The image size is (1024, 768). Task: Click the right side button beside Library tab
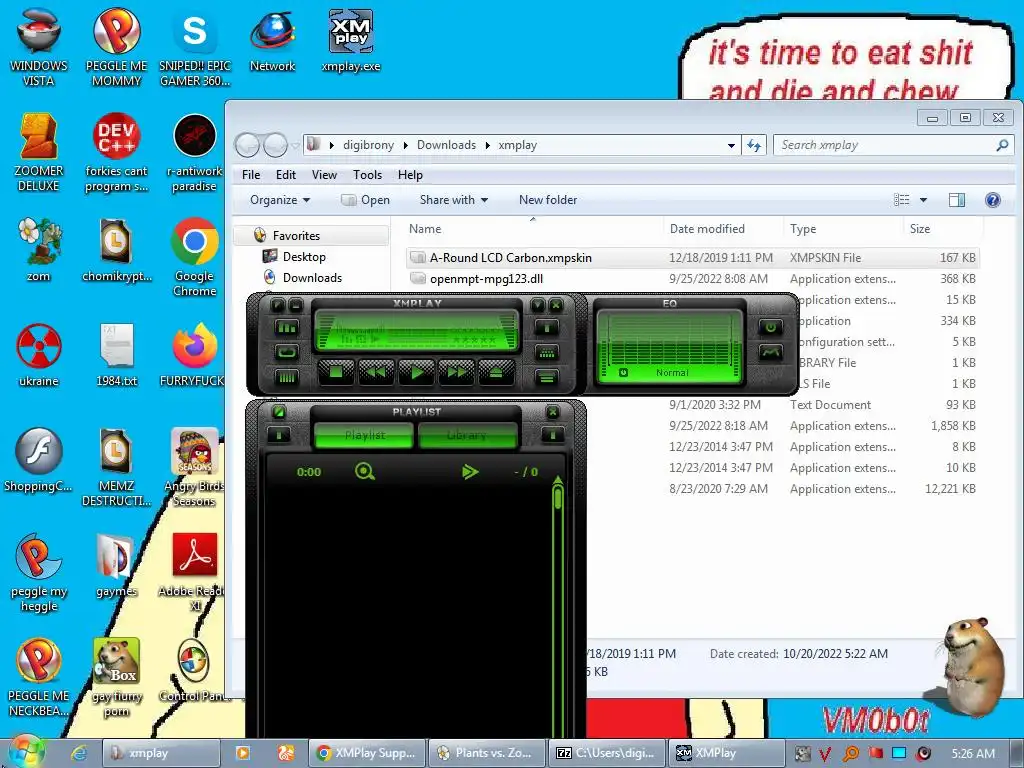[552, 435]
